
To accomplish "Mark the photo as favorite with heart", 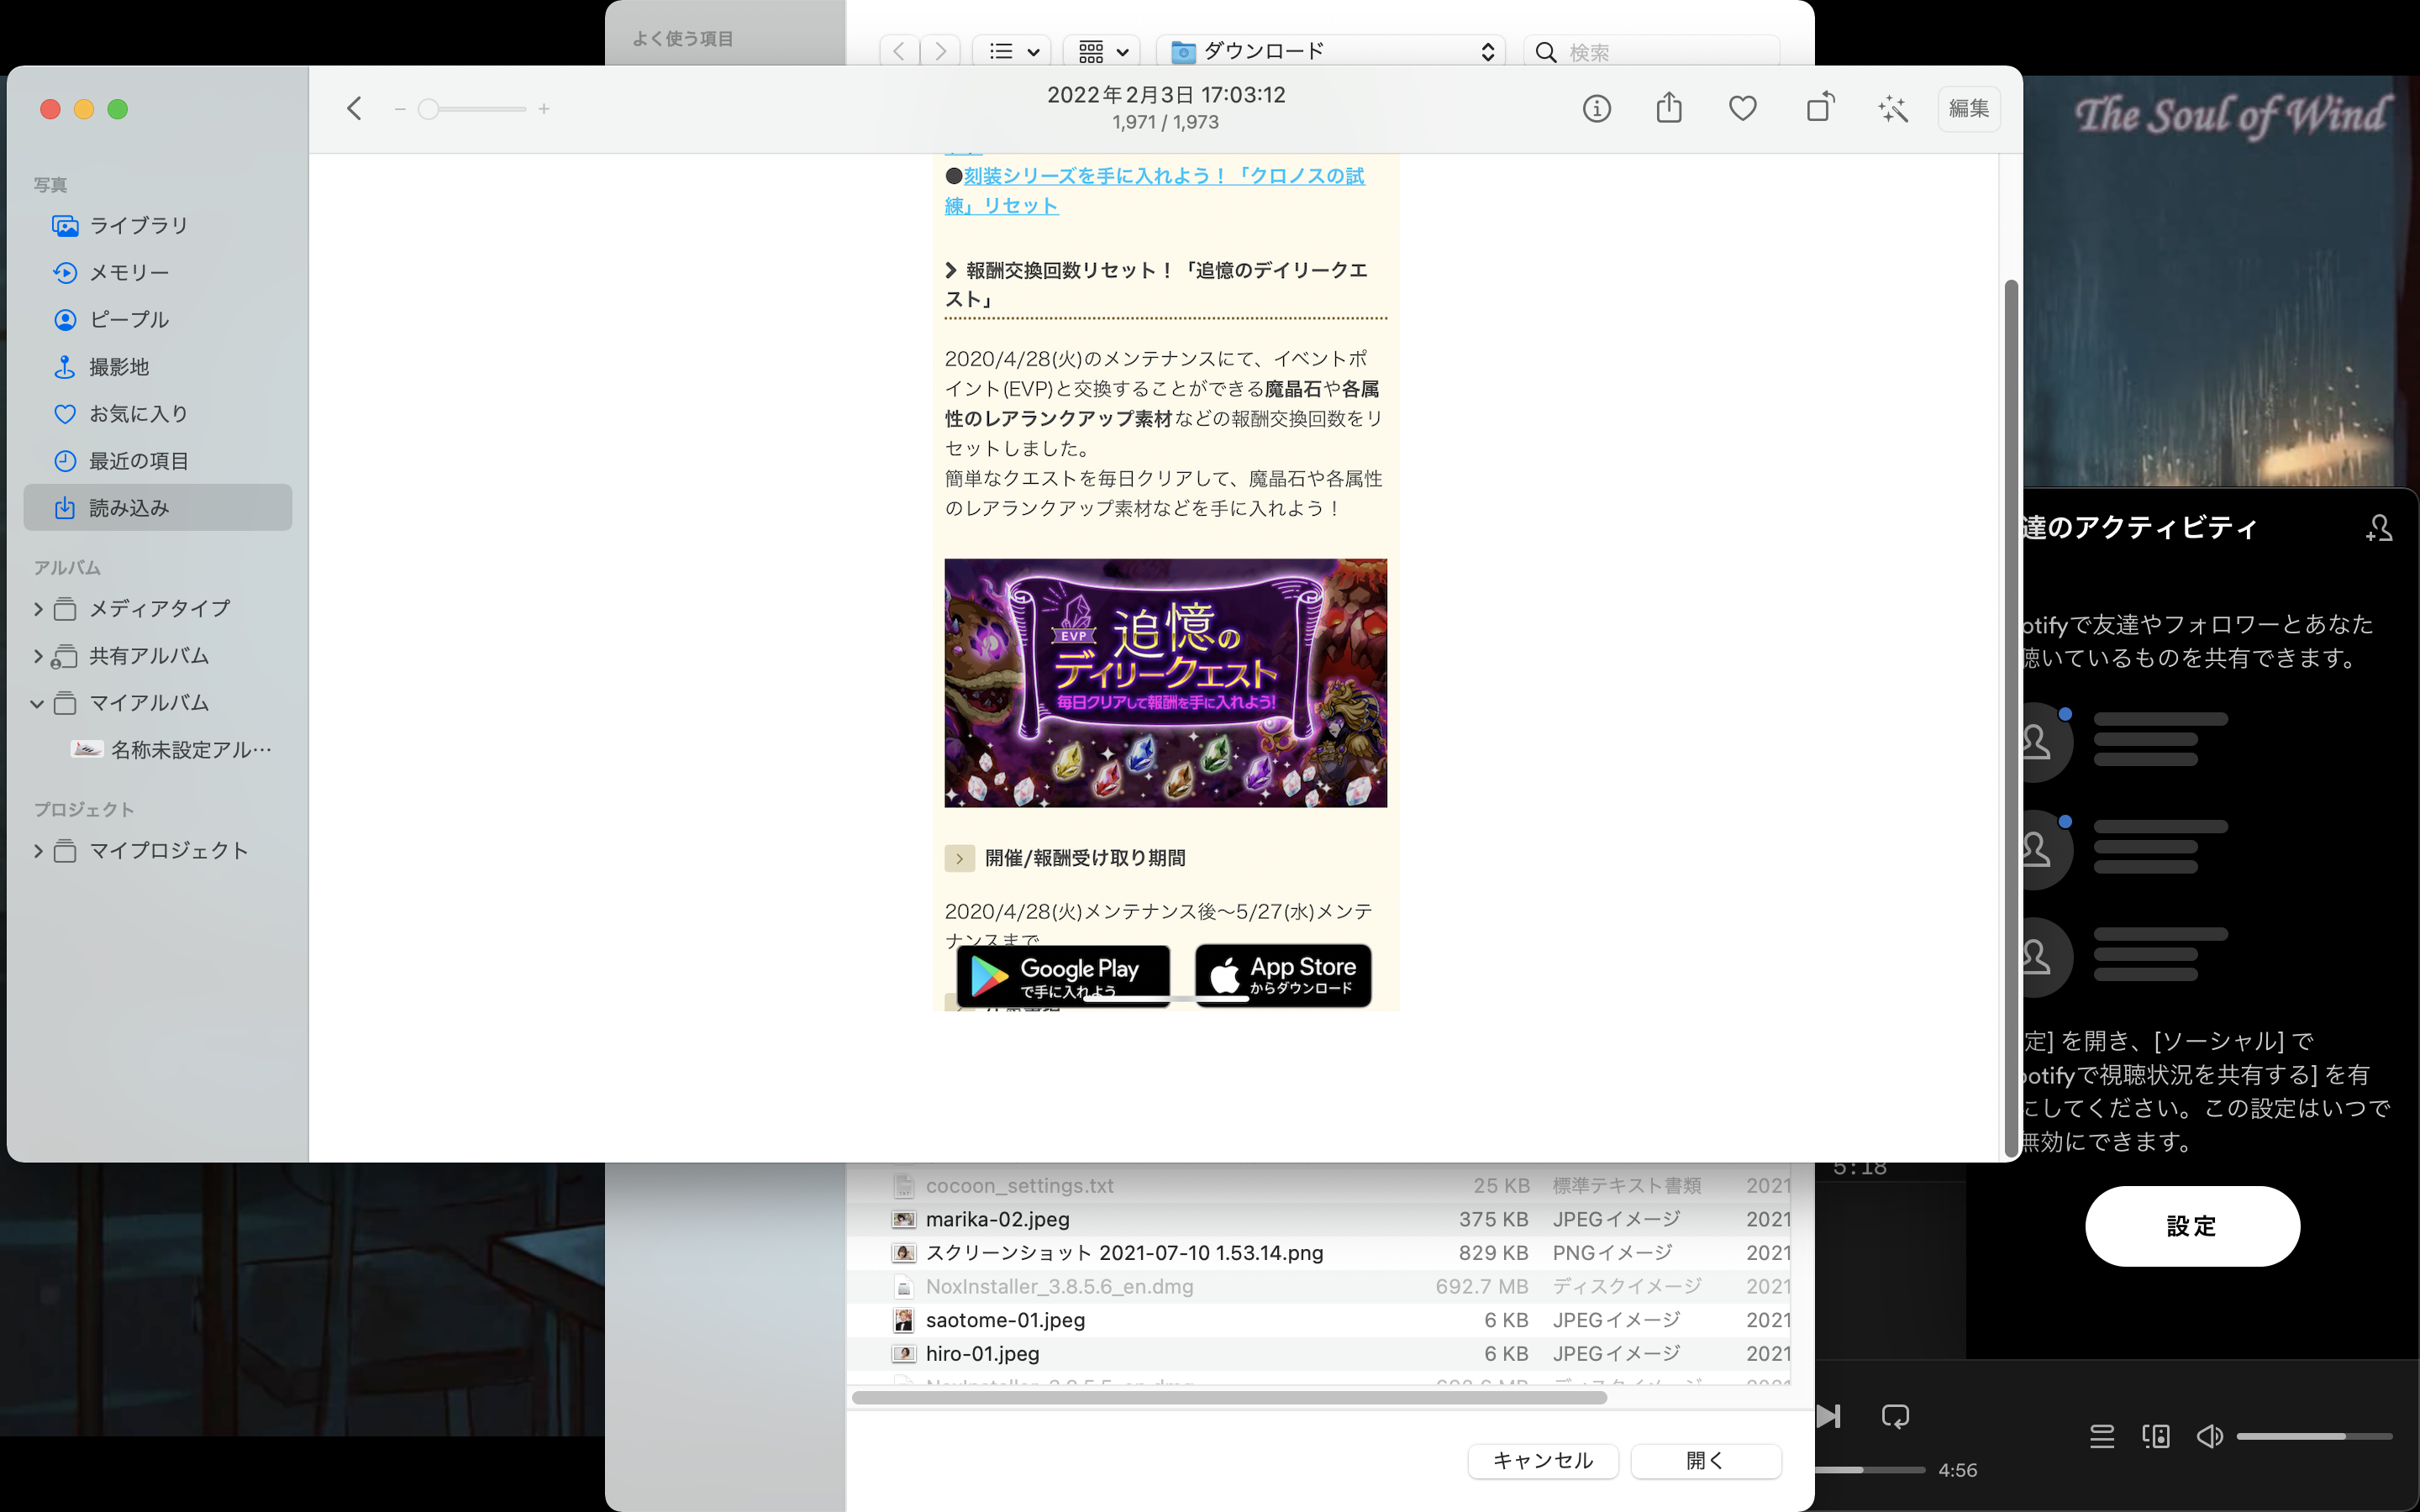I will [x=1742, y=108].
